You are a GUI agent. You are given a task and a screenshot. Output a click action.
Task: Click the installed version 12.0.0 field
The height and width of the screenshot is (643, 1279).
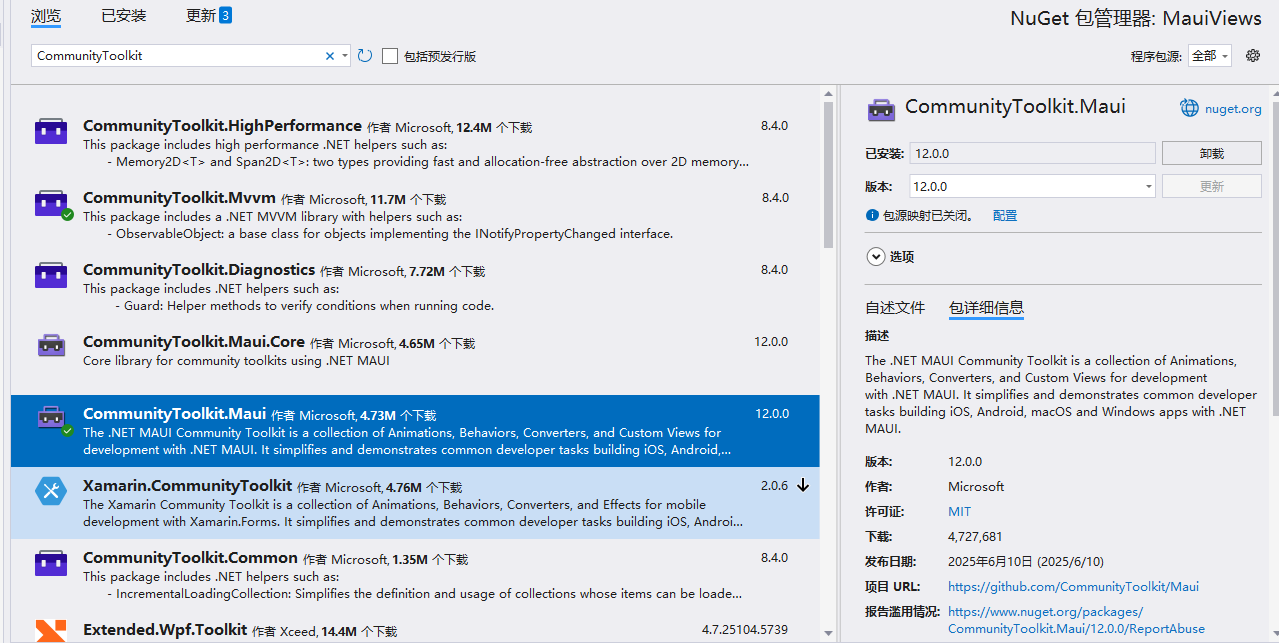1032,153
